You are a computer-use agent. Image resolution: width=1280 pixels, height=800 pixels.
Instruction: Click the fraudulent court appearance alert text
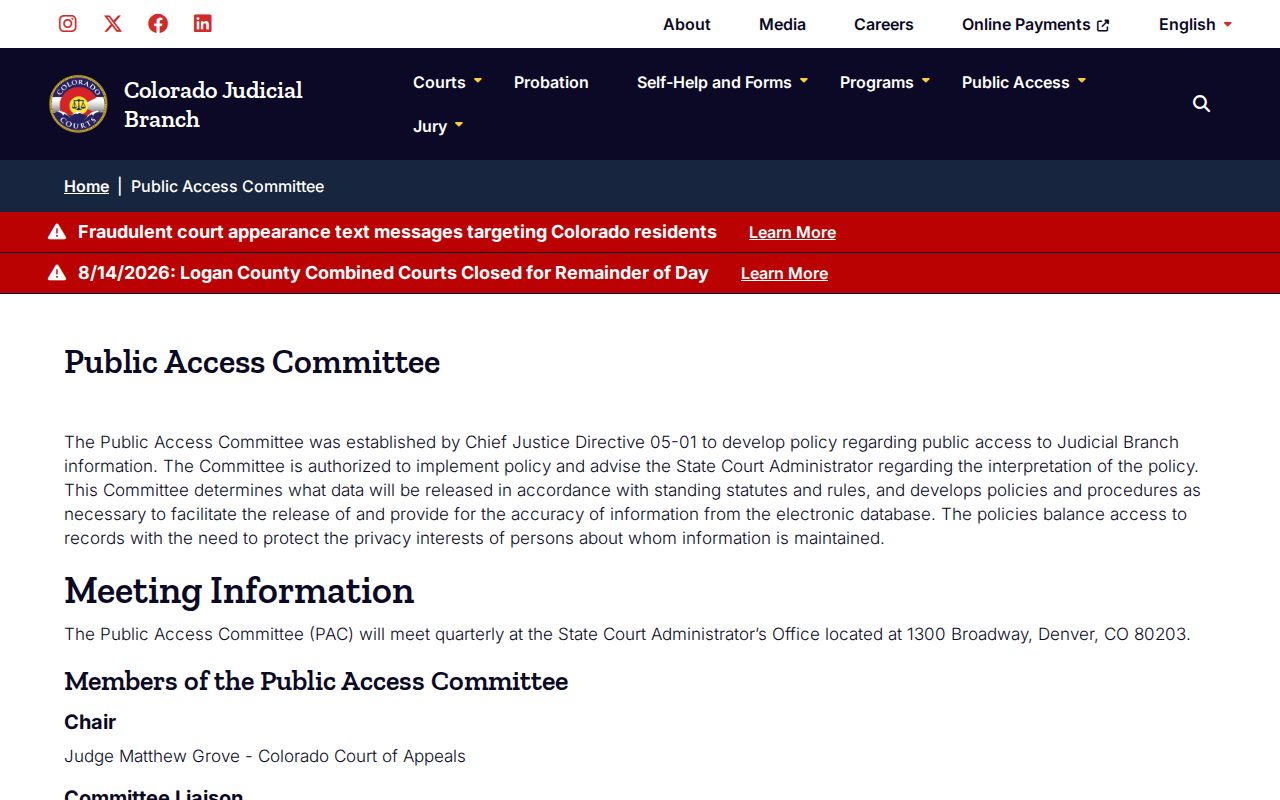coord(397,232)
